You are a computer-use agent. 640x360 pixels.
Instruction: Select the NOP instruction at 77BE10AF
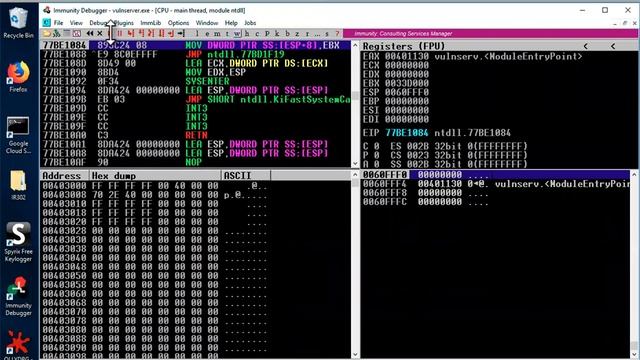195,162
